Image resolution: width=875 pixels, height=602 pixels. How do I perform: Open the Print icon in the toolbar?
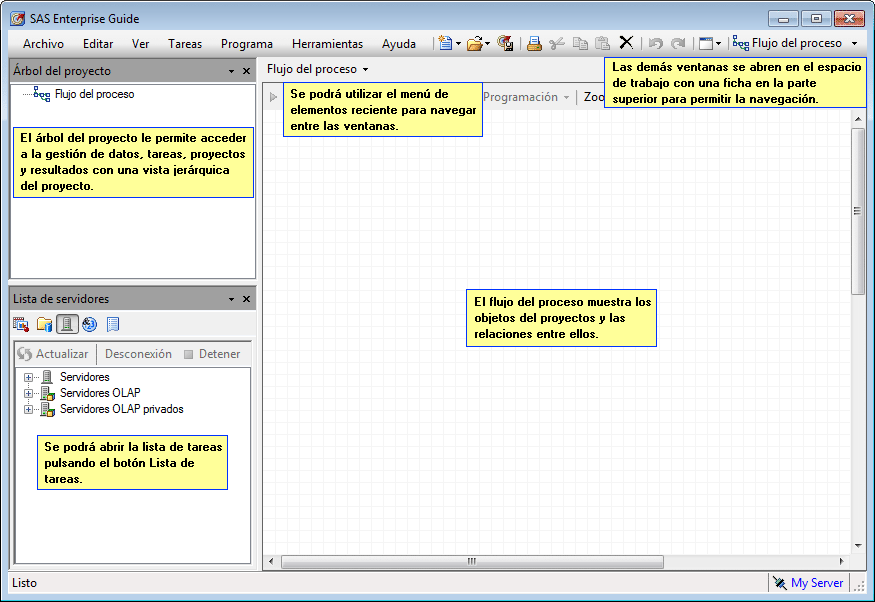click(534, 43)
